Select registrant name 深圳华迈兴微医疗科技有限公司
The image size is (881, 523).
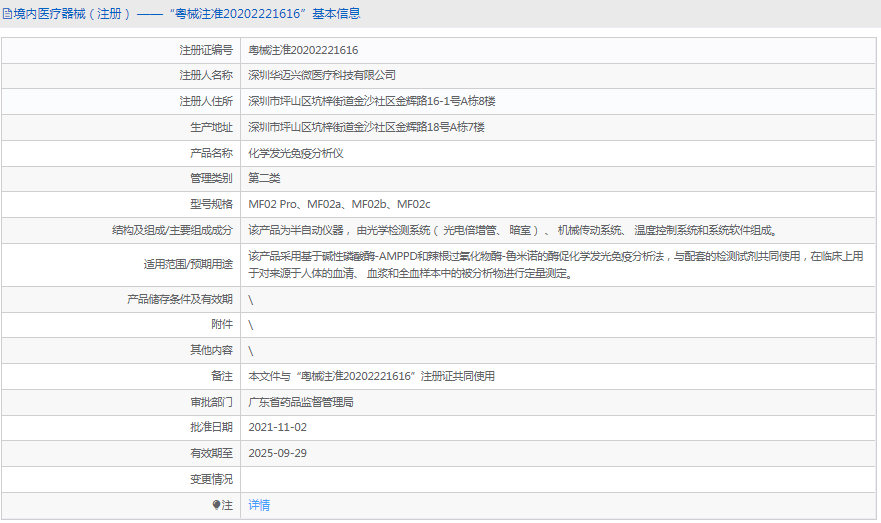click(322, 75)
